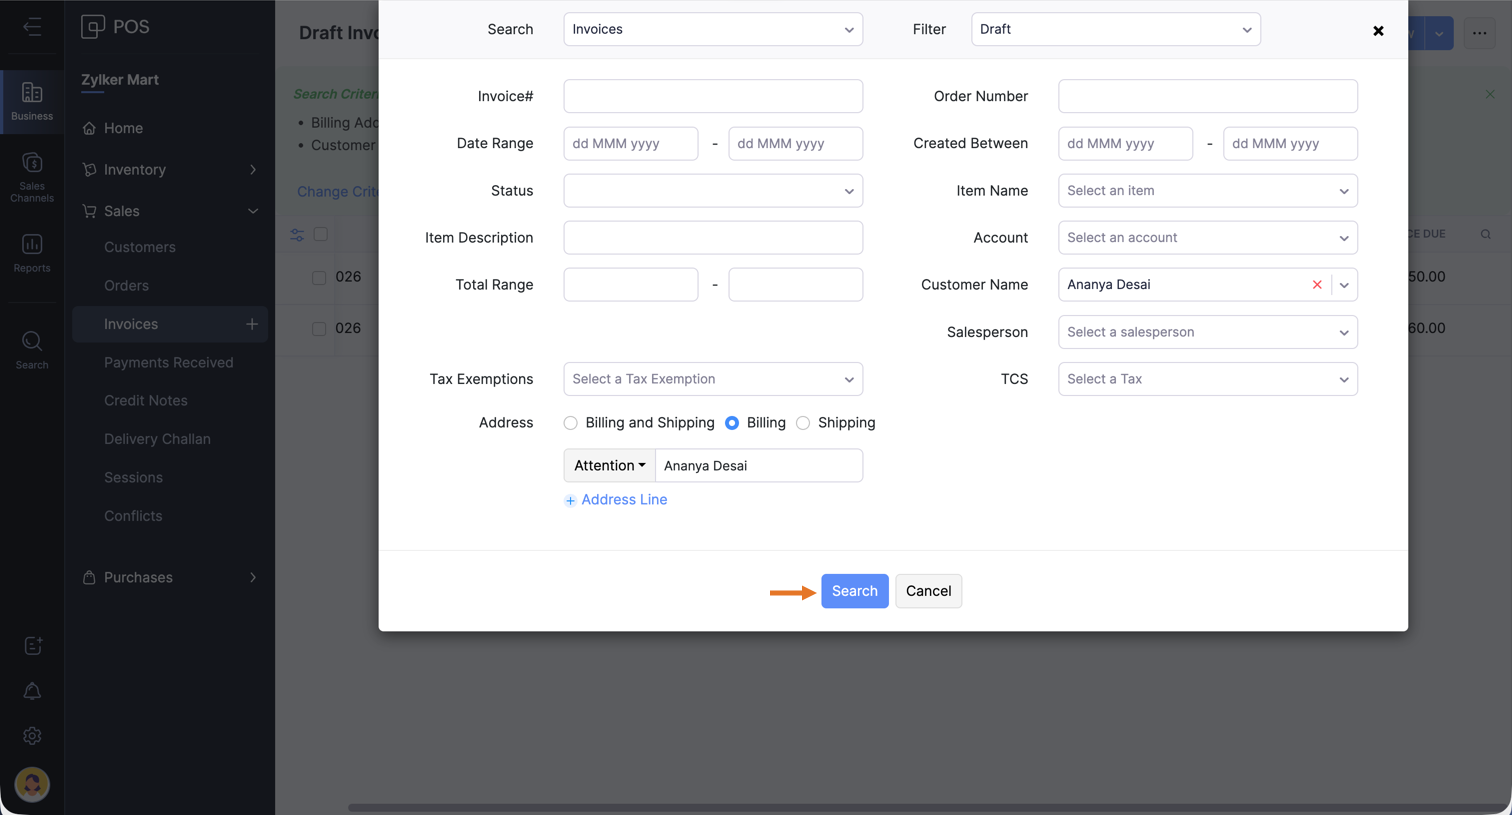This screenshot has height=815, width=1512.
Task: Open the Reports icon in sidebar
Action: point(32,252)
